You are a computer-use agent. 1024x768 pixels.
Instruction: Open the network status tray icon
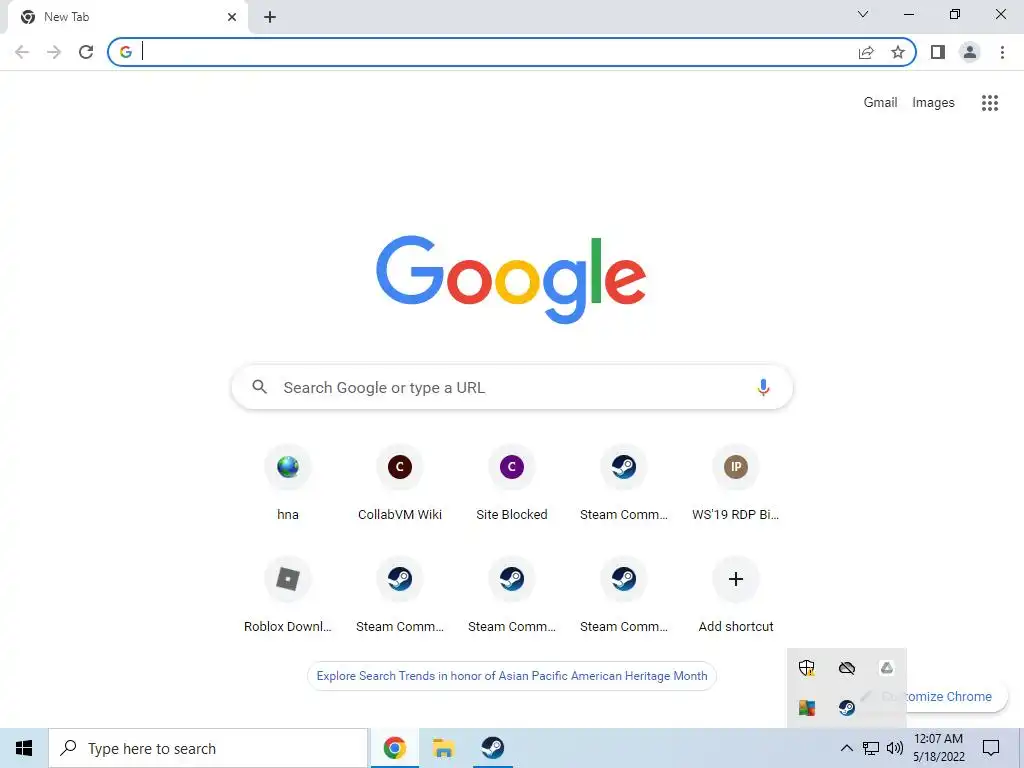(x=871, y=748)
